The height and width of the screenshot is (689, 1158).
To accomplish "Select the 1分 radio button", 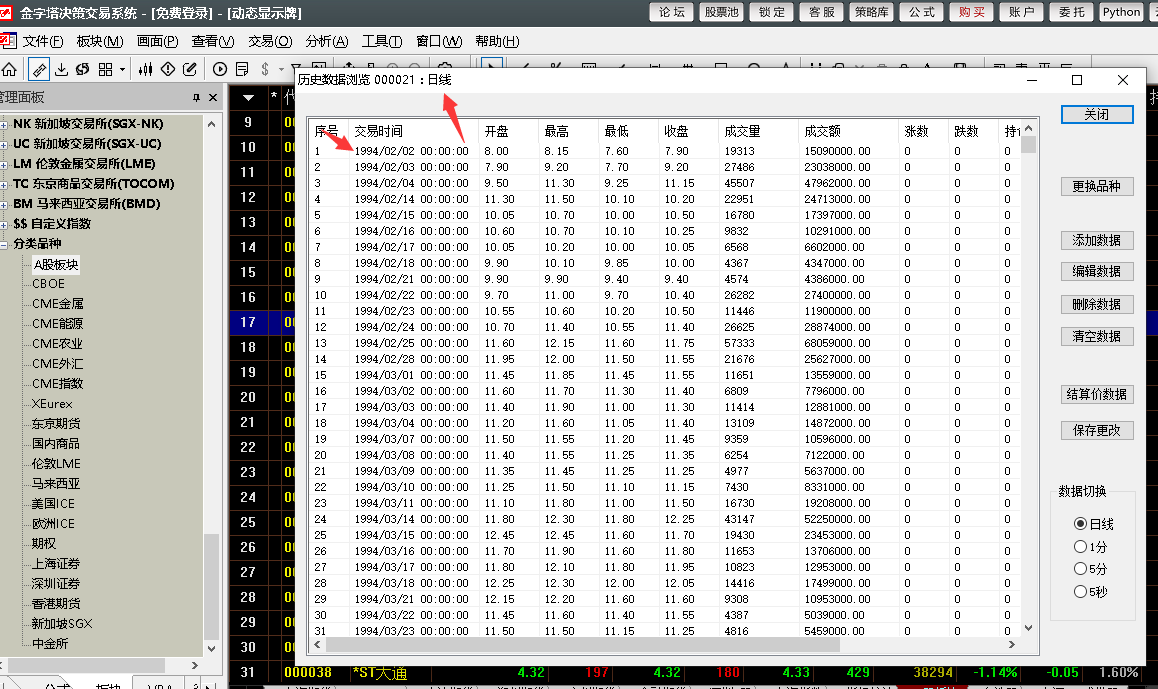I will point(1080,546).
